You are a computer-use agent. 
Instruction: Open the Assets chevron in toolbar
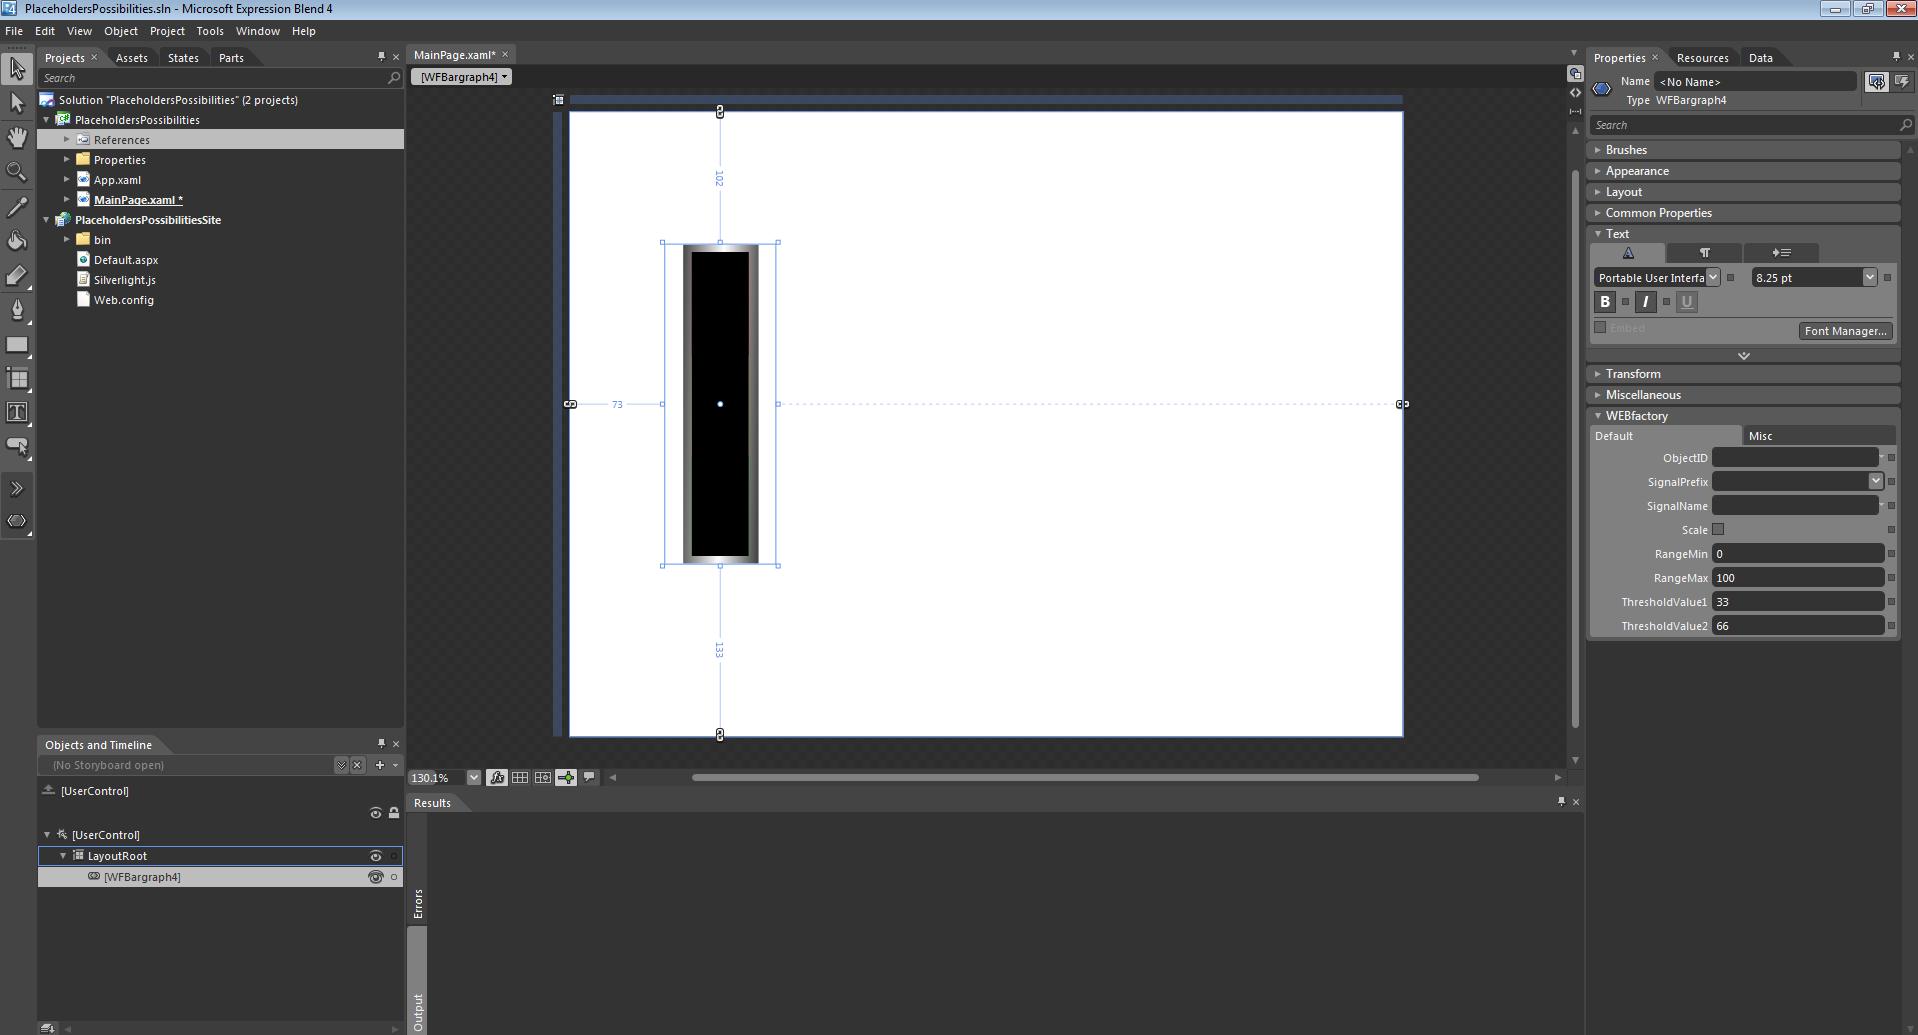pyautogui.click(x=17, y=489)
